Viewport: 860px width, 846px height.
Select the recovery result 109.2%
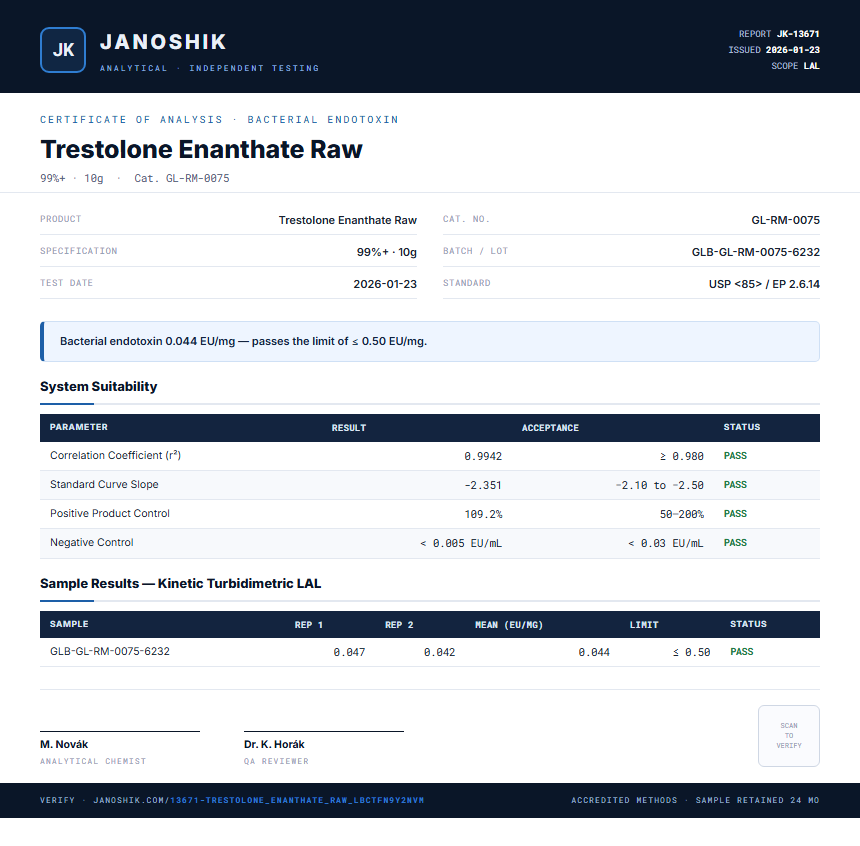(x=483, y=514)
